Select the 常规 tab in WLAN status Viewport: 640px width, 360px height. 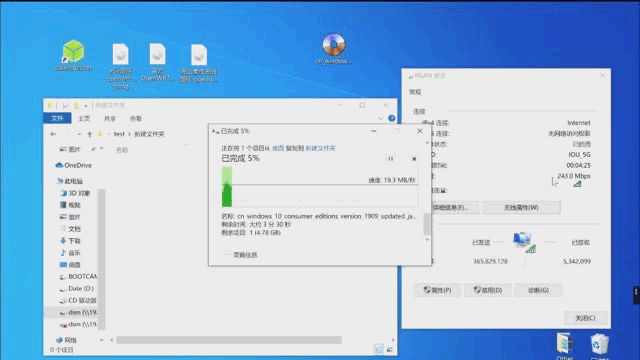pos(415,92)
